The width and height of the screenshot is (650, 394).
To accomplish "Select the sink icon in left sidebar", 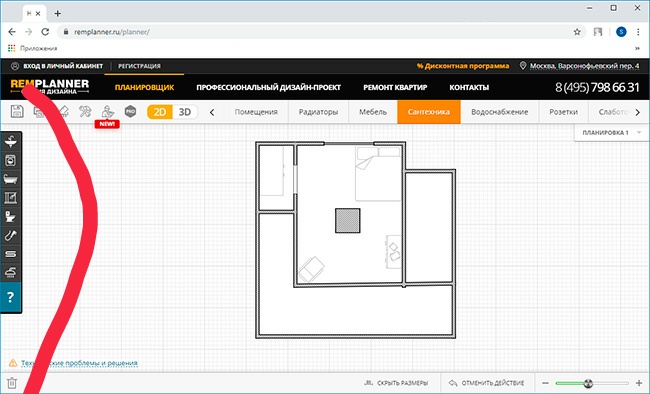I will tap(10, 141).
